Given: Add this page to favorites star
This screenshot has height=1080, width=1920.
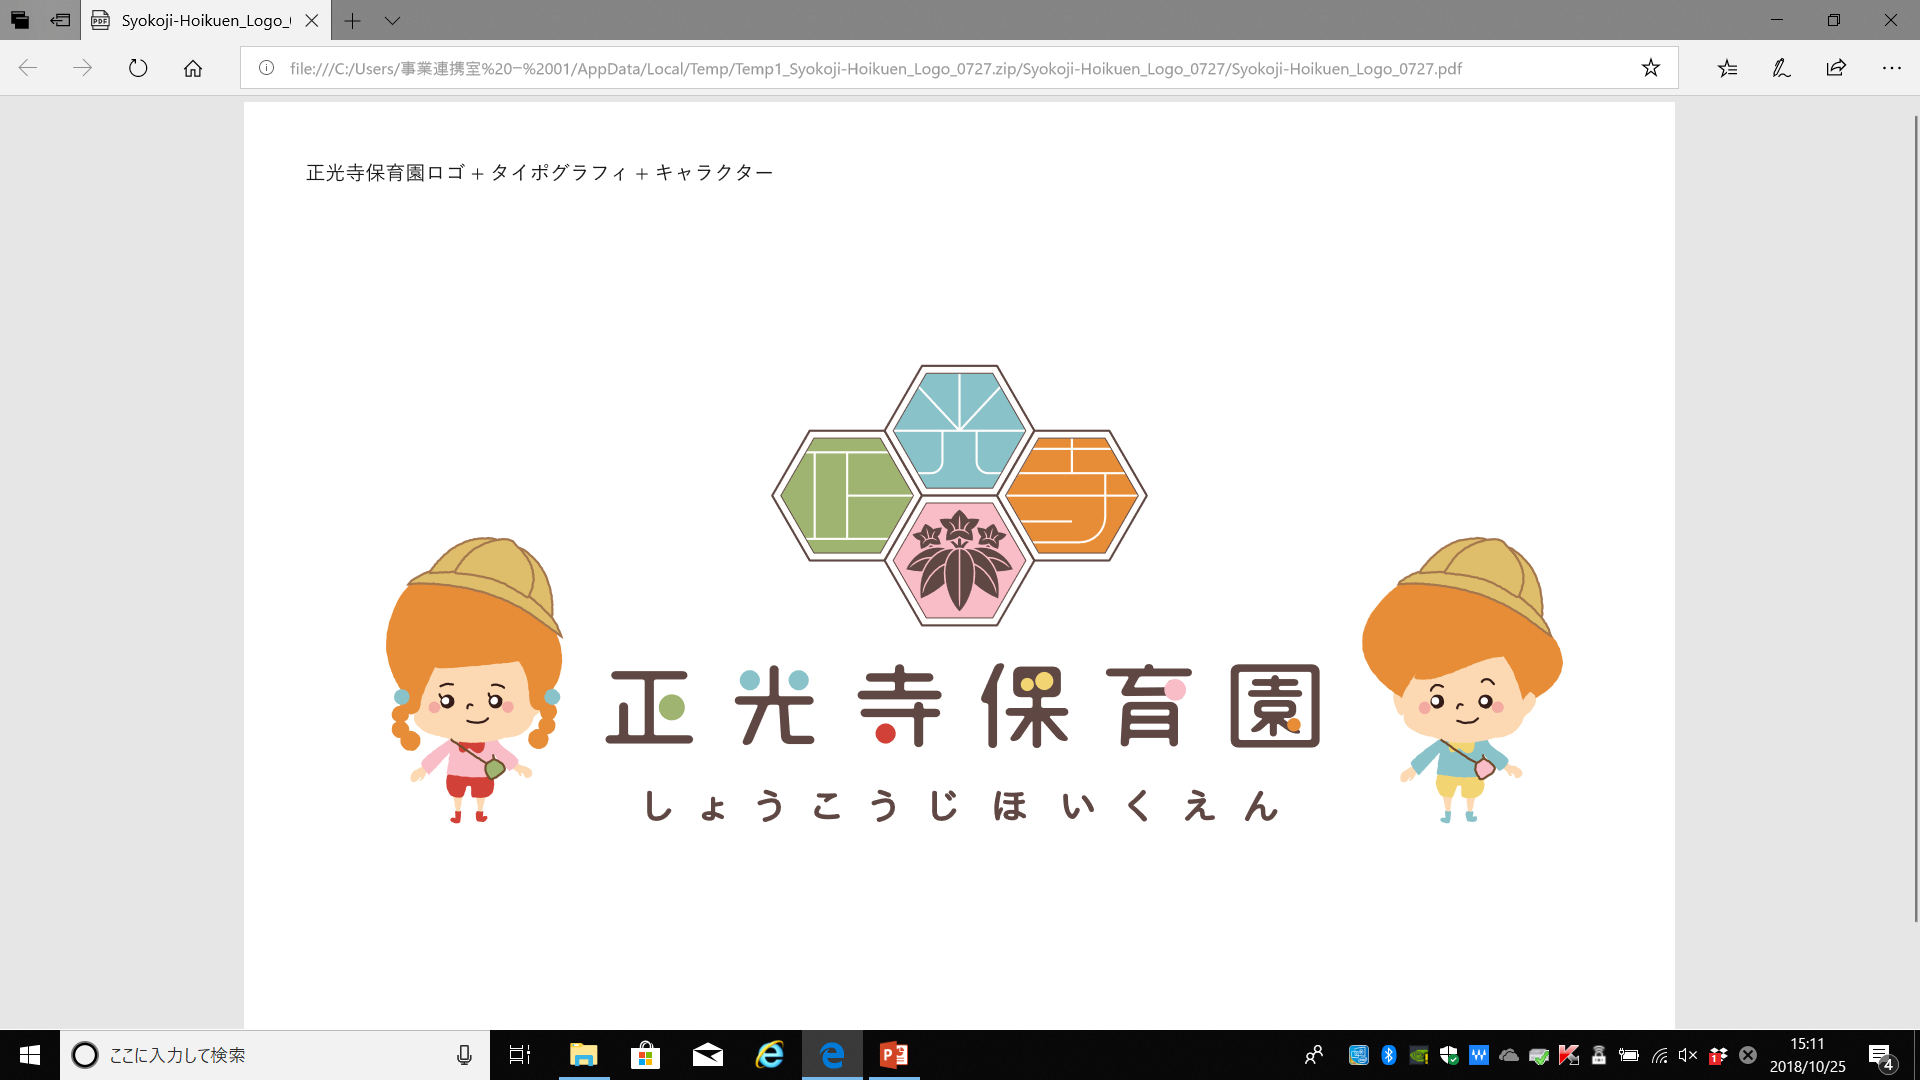Looking at the screenshot, I should [1650, 68].
